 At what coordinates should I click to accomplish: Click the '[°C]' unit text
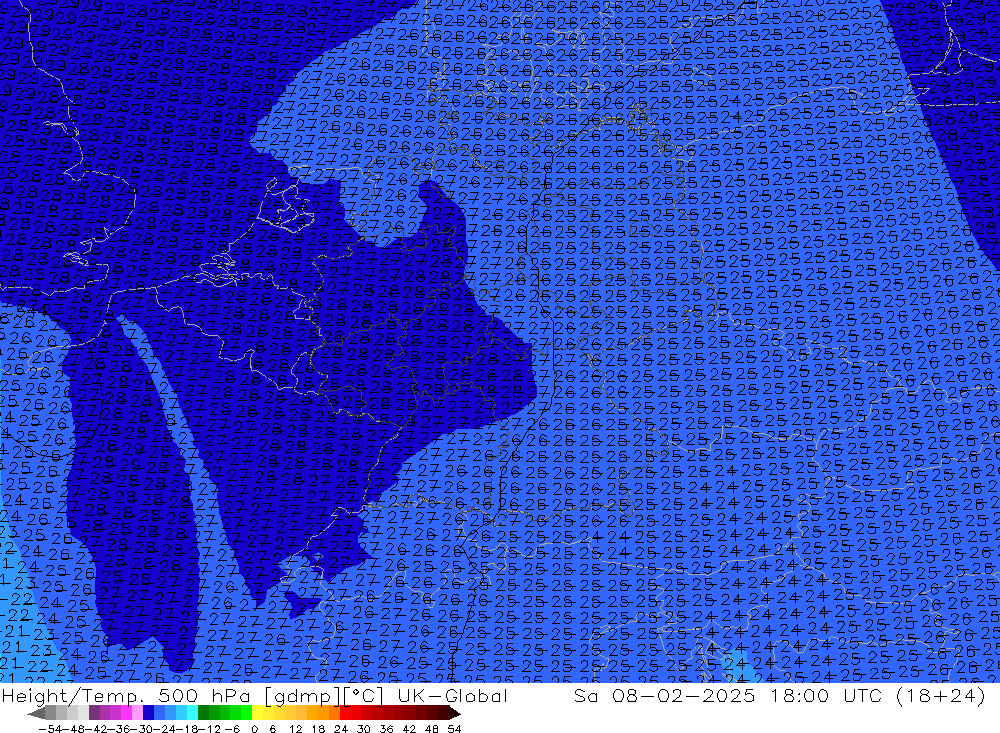364,696
